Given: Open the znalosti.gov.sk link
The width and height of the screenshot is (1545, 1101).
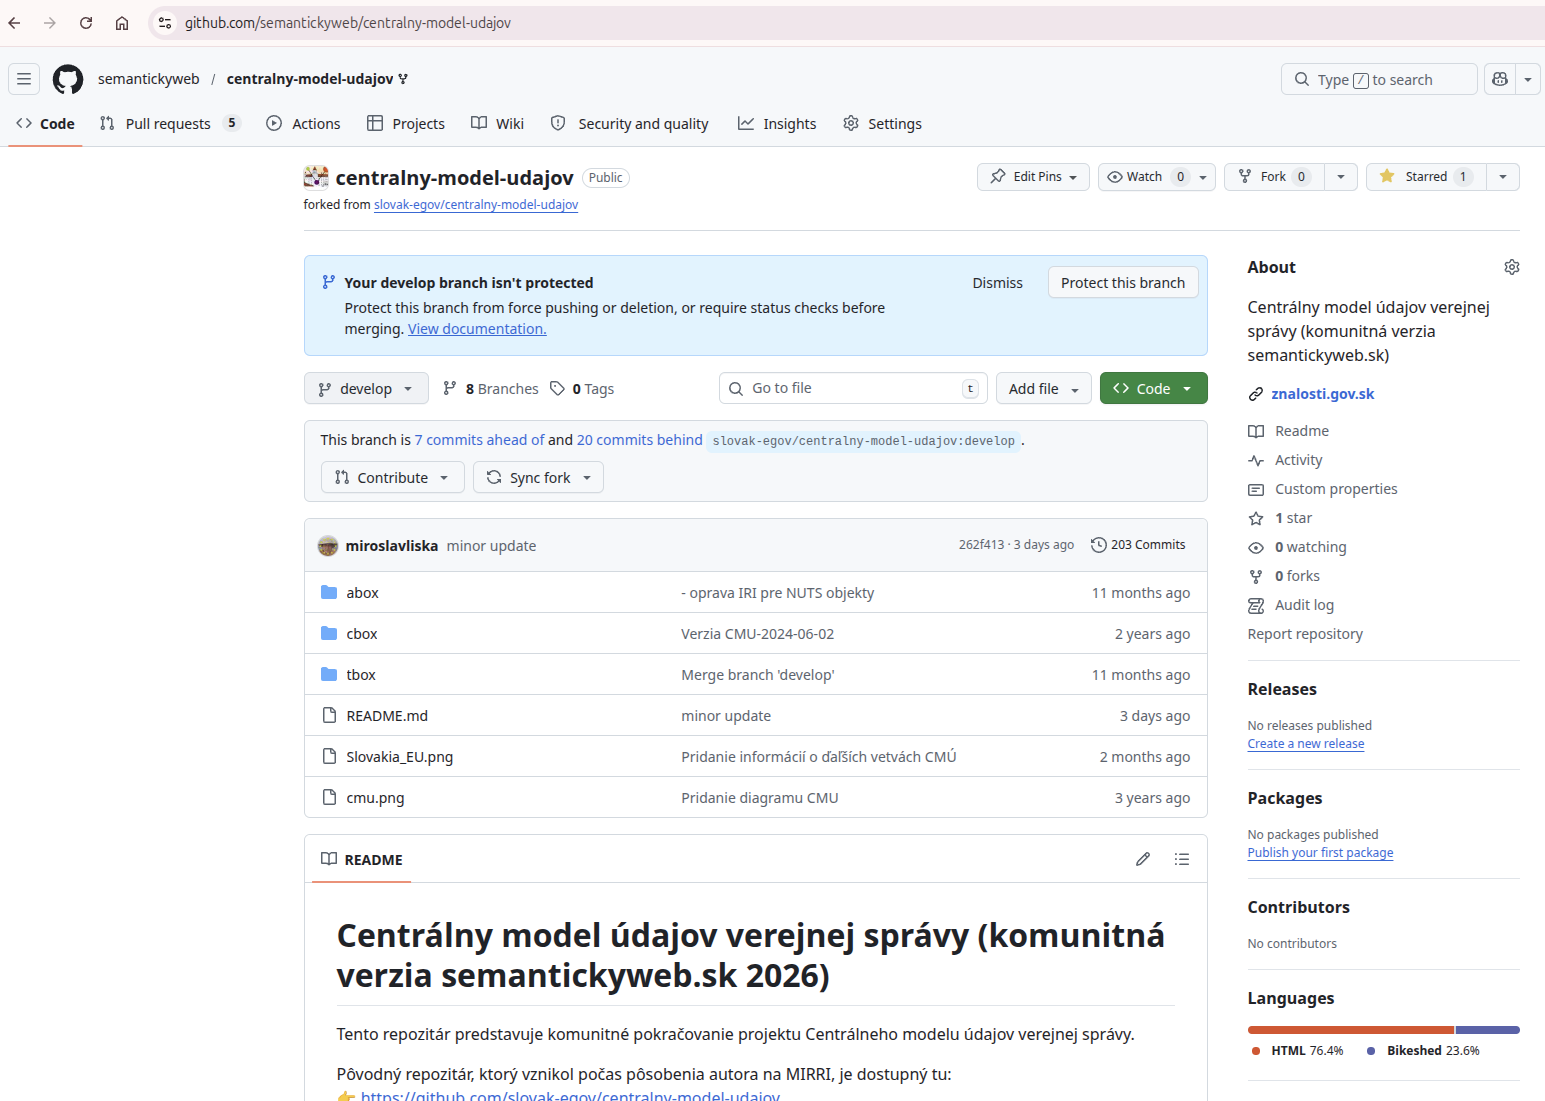Looking at the screenshot, I should 1322,394.
